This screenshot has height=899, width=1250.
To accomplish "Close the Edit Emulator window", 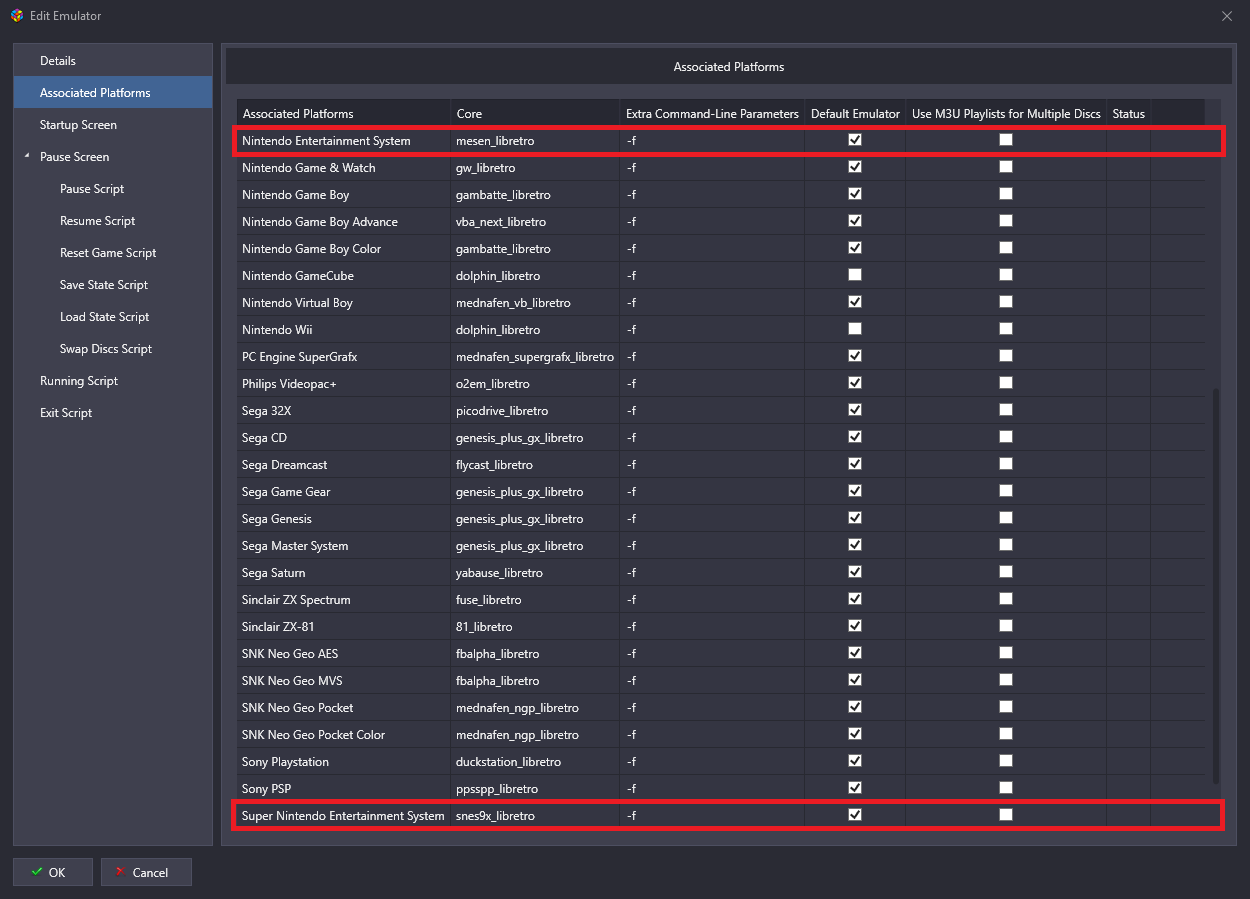I will point(1227,16).
